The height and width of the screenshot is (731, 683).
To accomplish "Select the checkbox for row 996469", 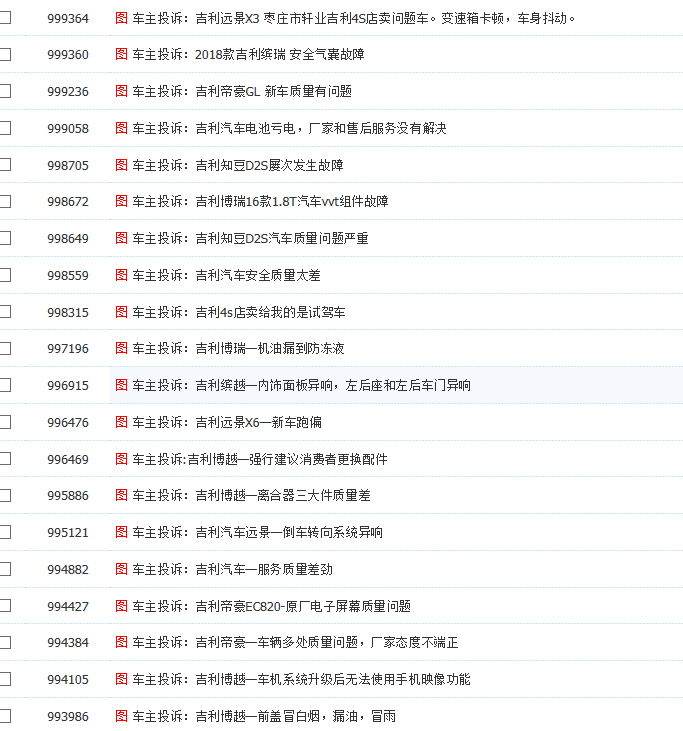I will coord(5,458).
